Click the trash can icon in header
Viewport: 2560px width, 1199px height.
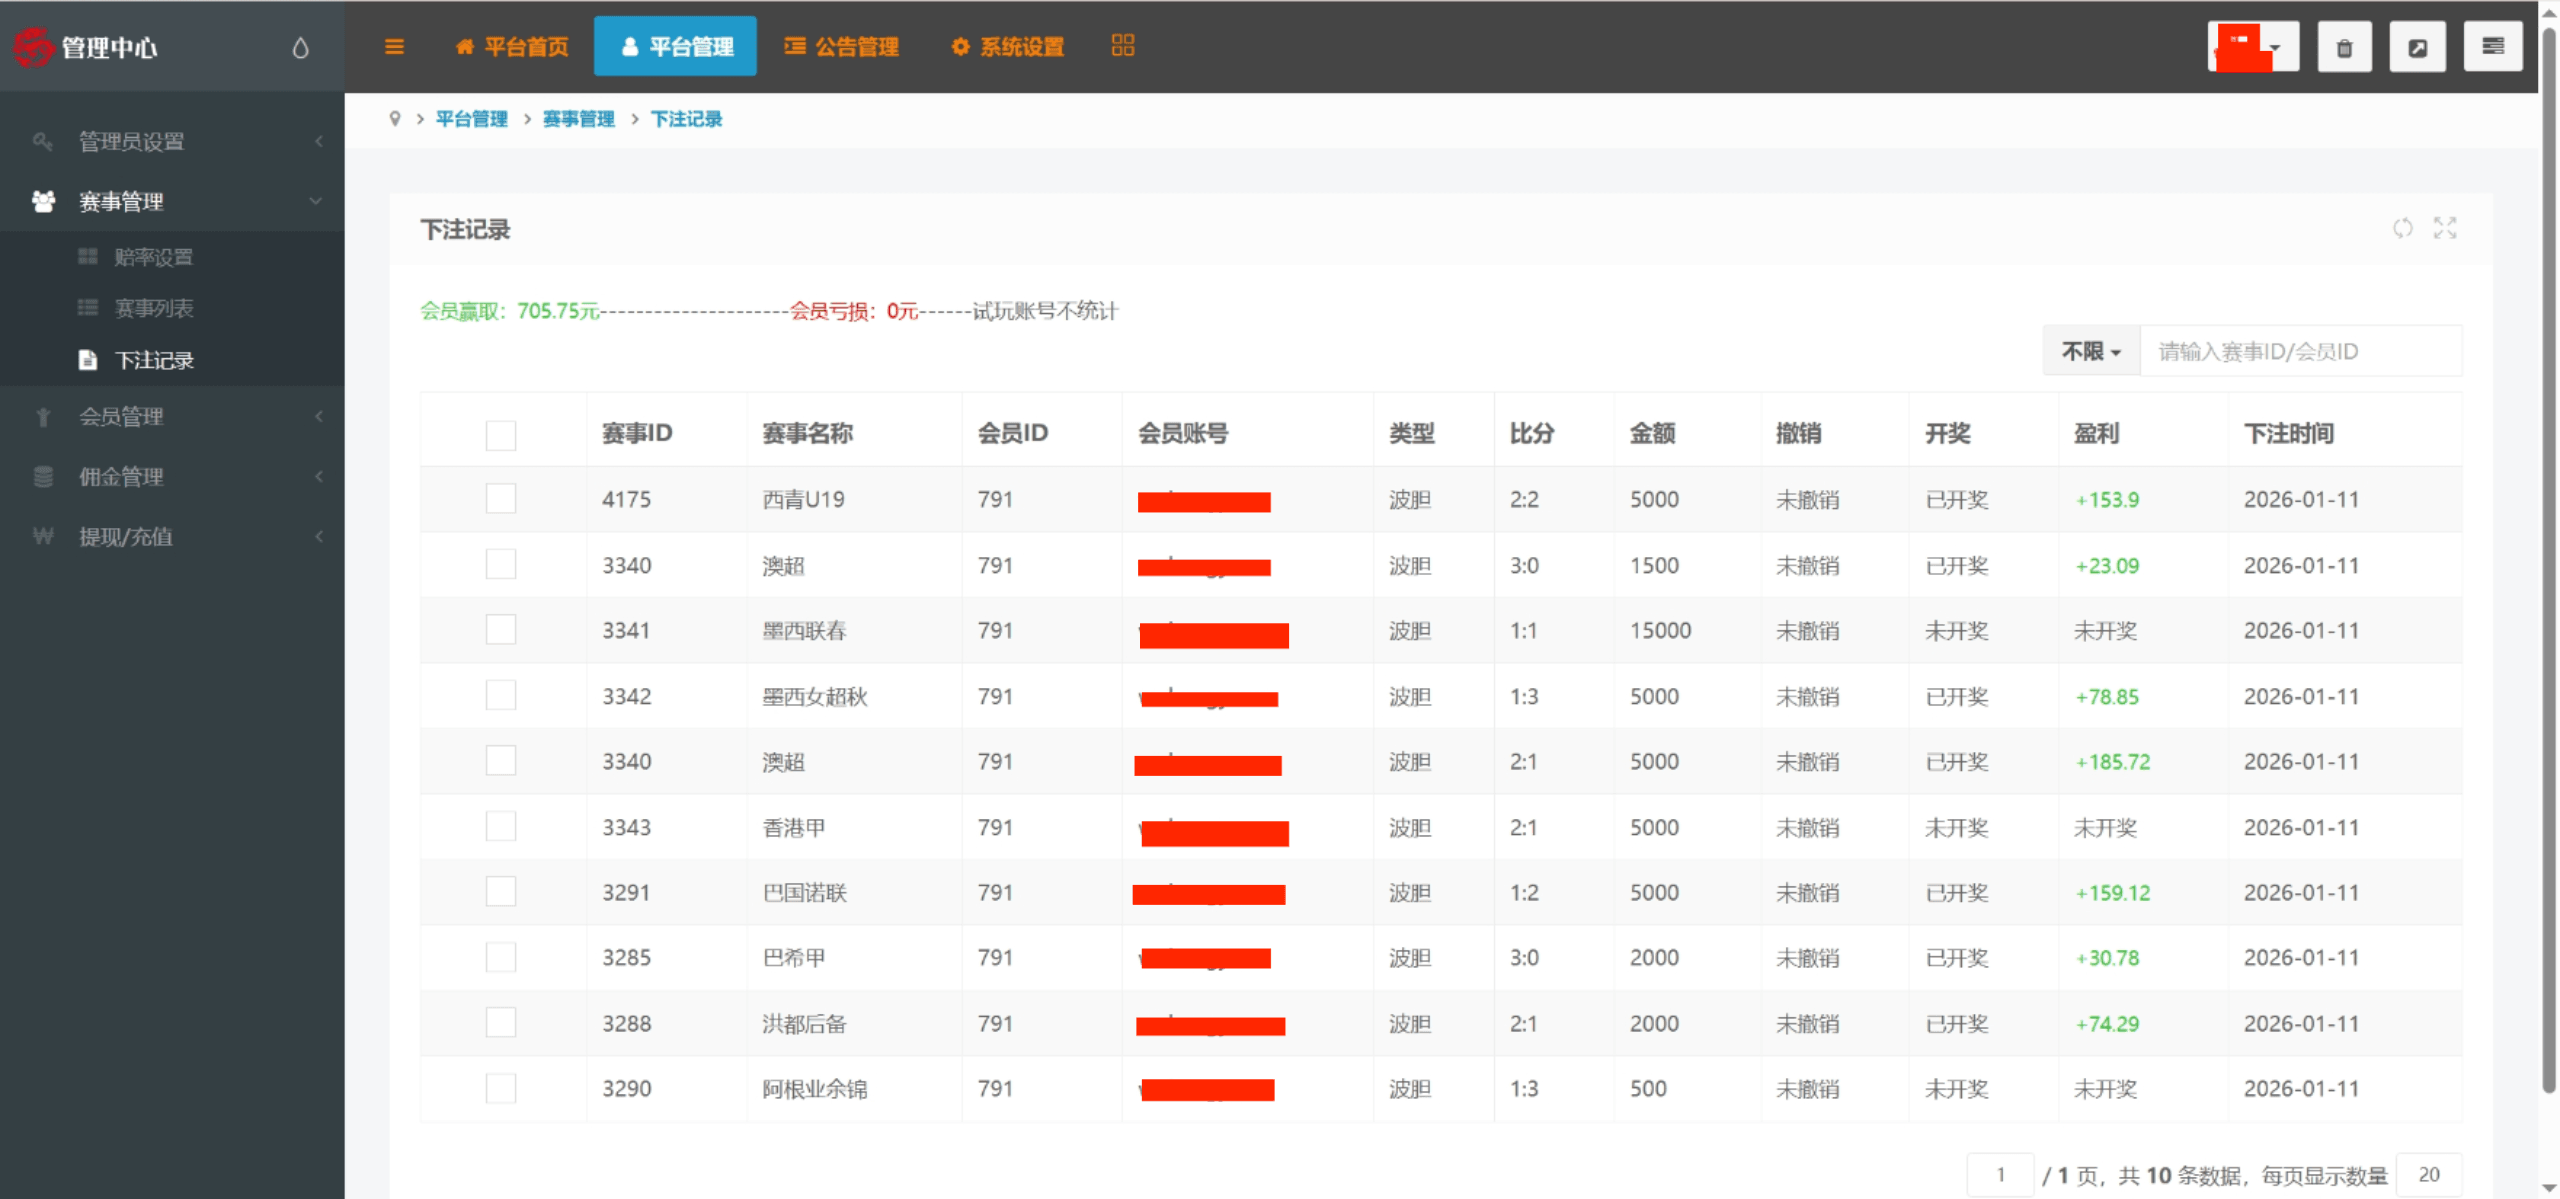tap(2344, 47)
